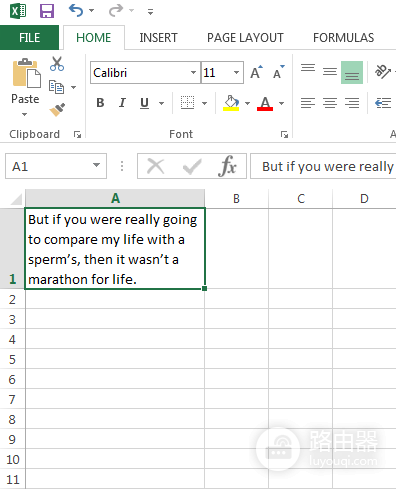Cut selection with the scissors icon

(x=57, y=64)
